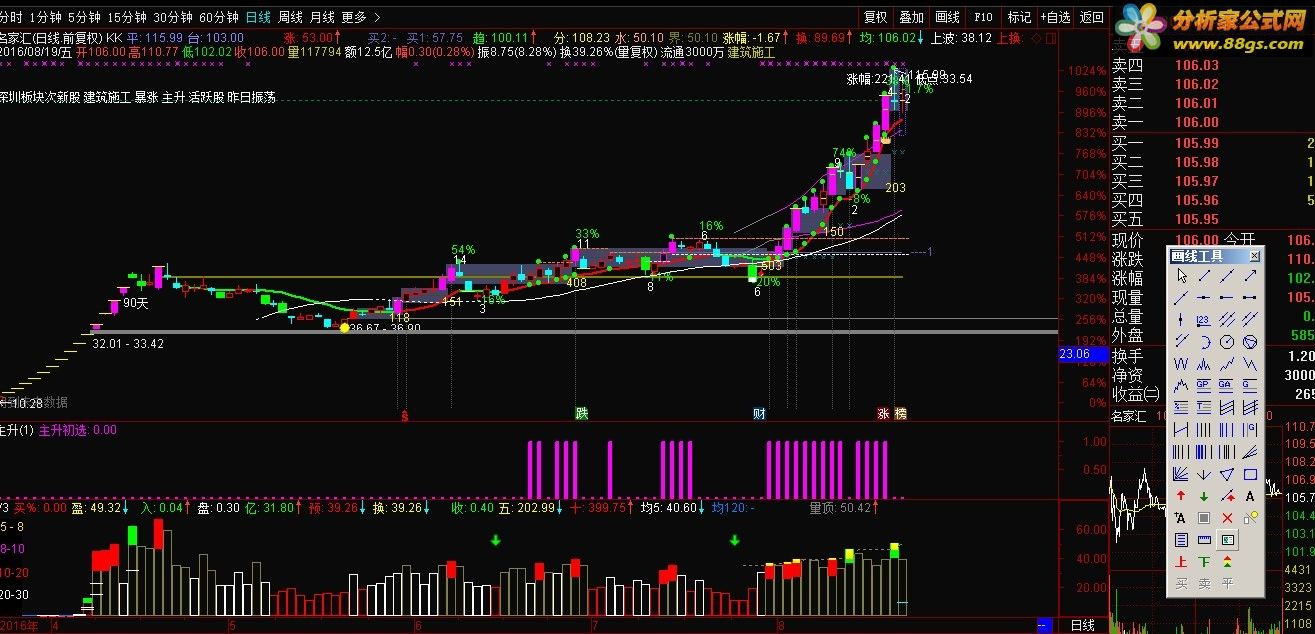Click the 买 button in drawing palette

pyautogui.click(x=1182, y=584)
